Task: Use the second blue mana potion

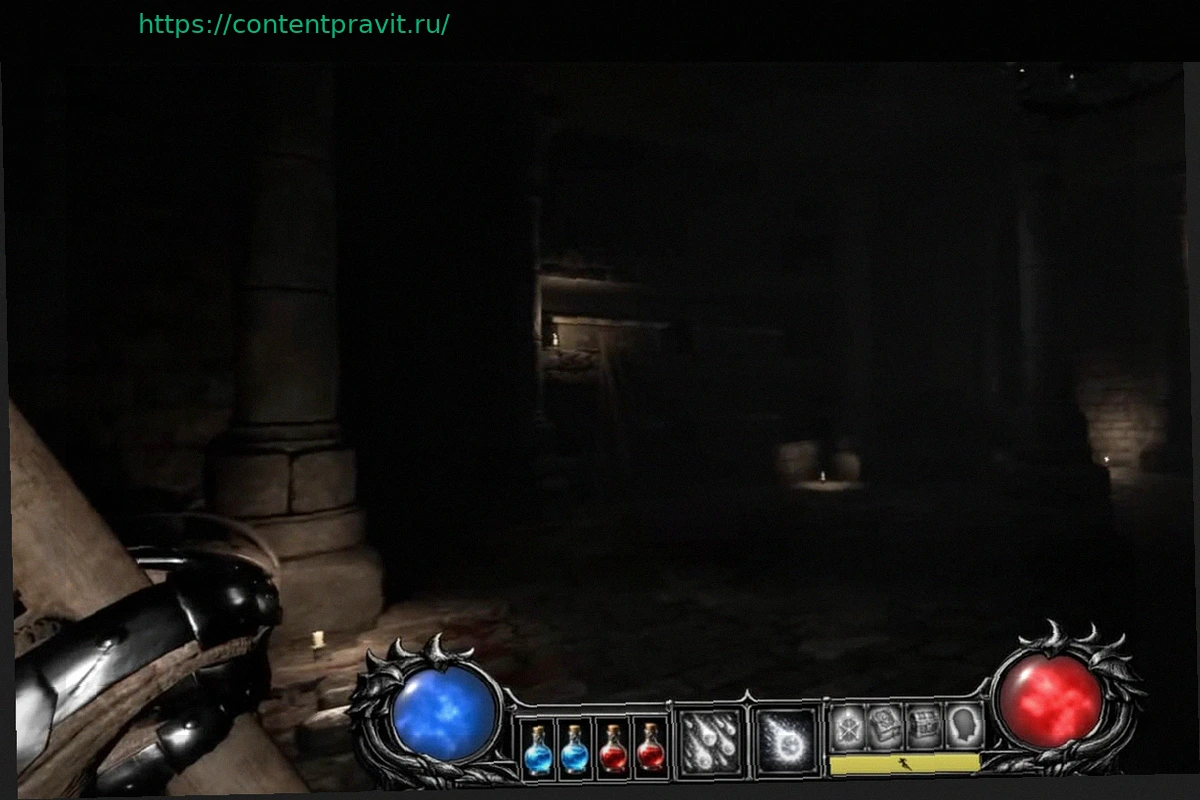Action: coord(575,750)
